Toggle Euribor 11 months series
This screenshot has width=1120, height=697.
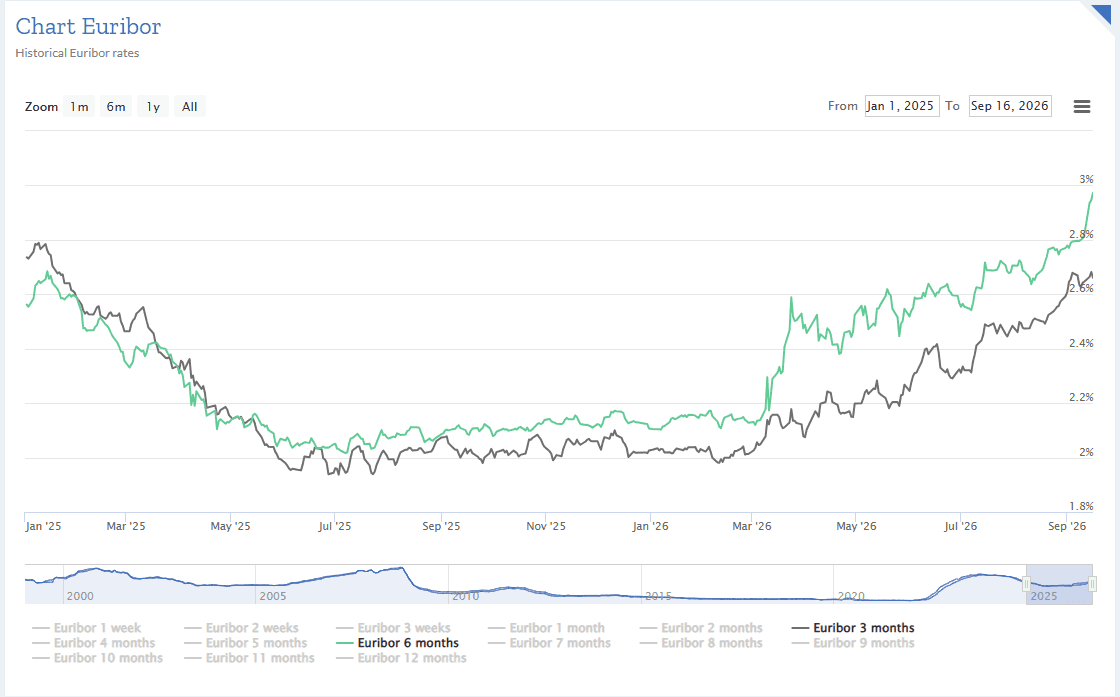[249, 658]
